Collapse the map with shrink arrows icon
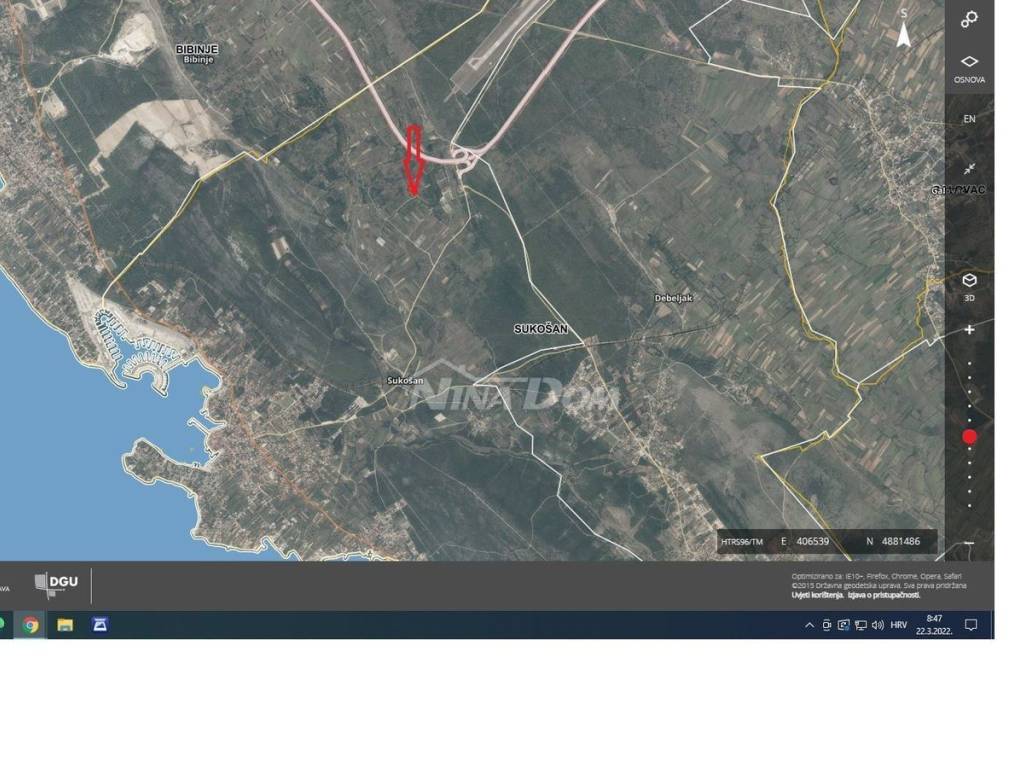 pos(969,168)
